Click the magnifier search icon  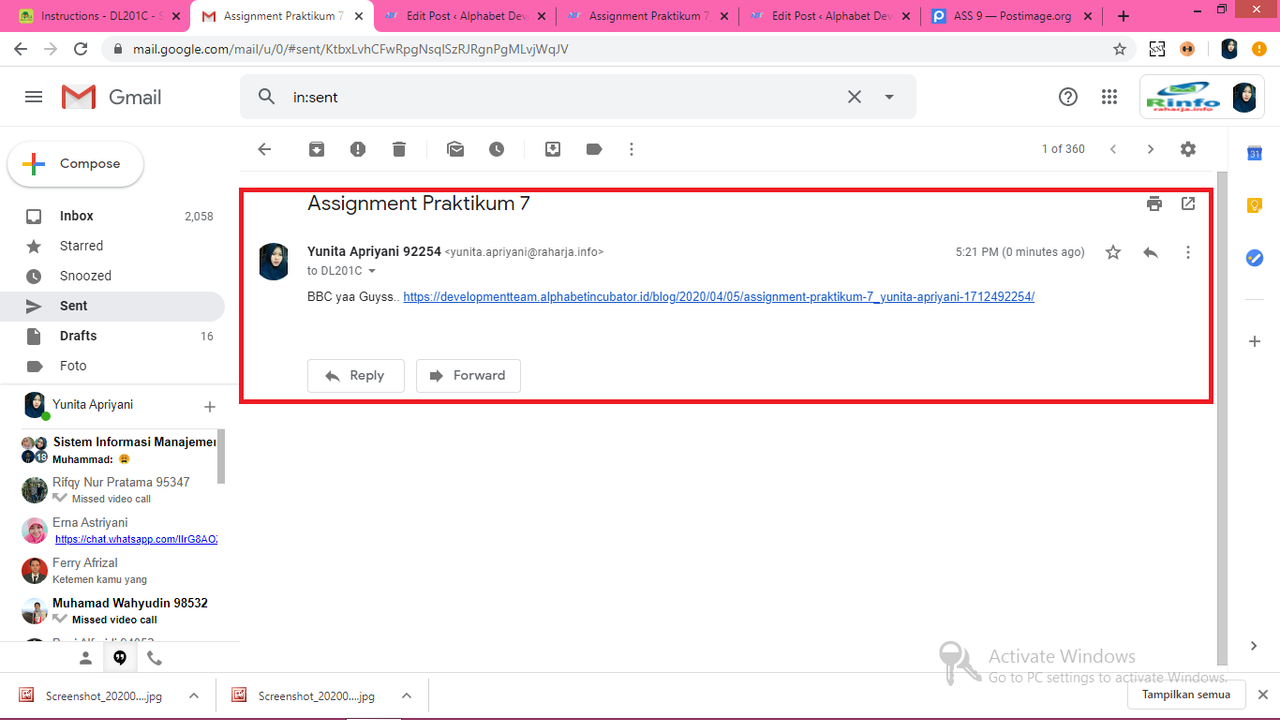266,97
